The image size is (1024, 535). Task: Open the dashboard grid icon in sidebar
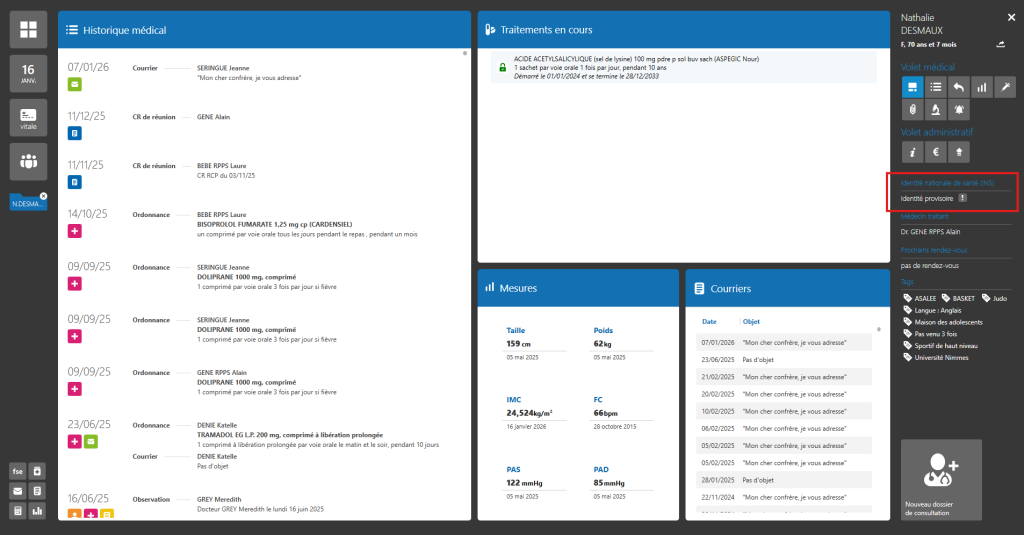pyautogui.click(x=28, y=30)
